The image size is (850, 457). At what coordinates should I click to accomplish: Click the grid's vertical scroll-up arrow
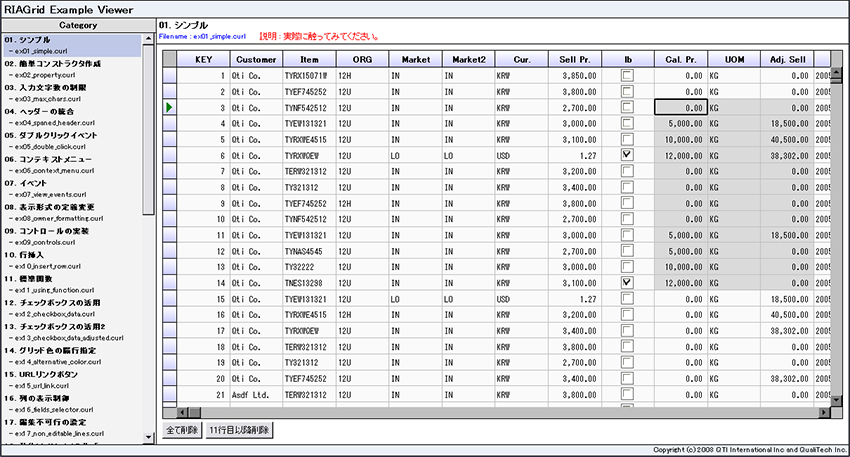tap(837, 74)
